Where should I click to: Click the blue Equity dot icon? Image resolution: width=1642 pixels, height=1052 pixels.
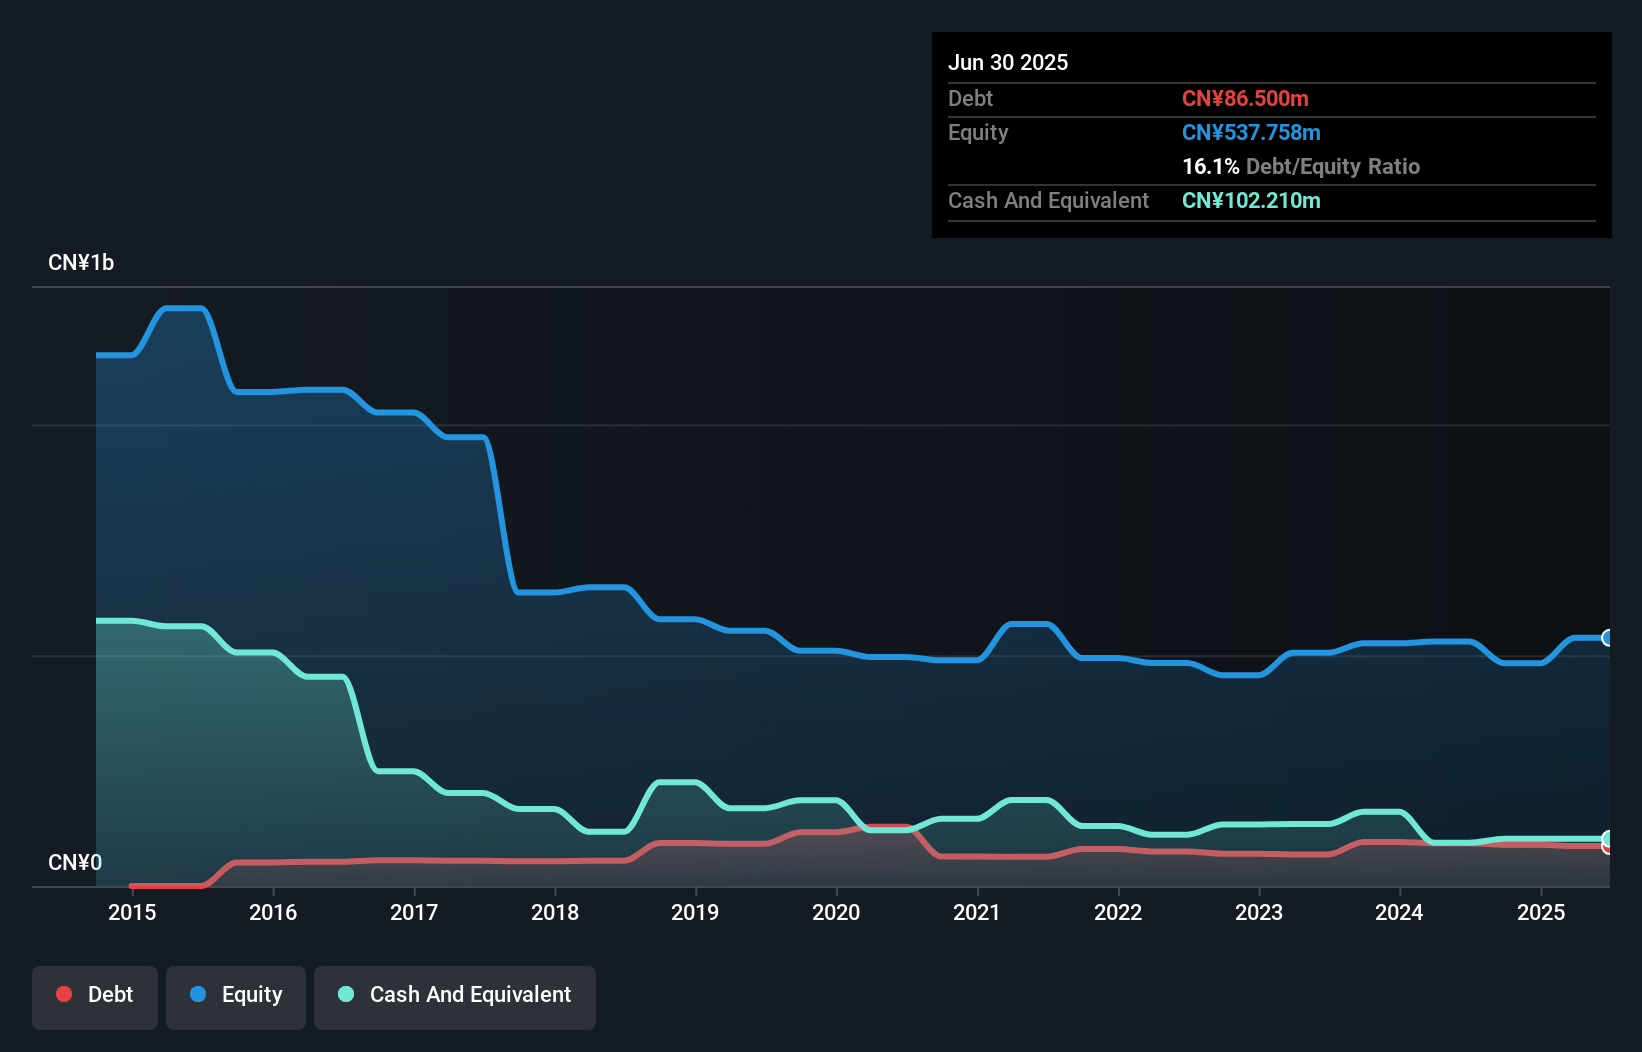point(200,994)
